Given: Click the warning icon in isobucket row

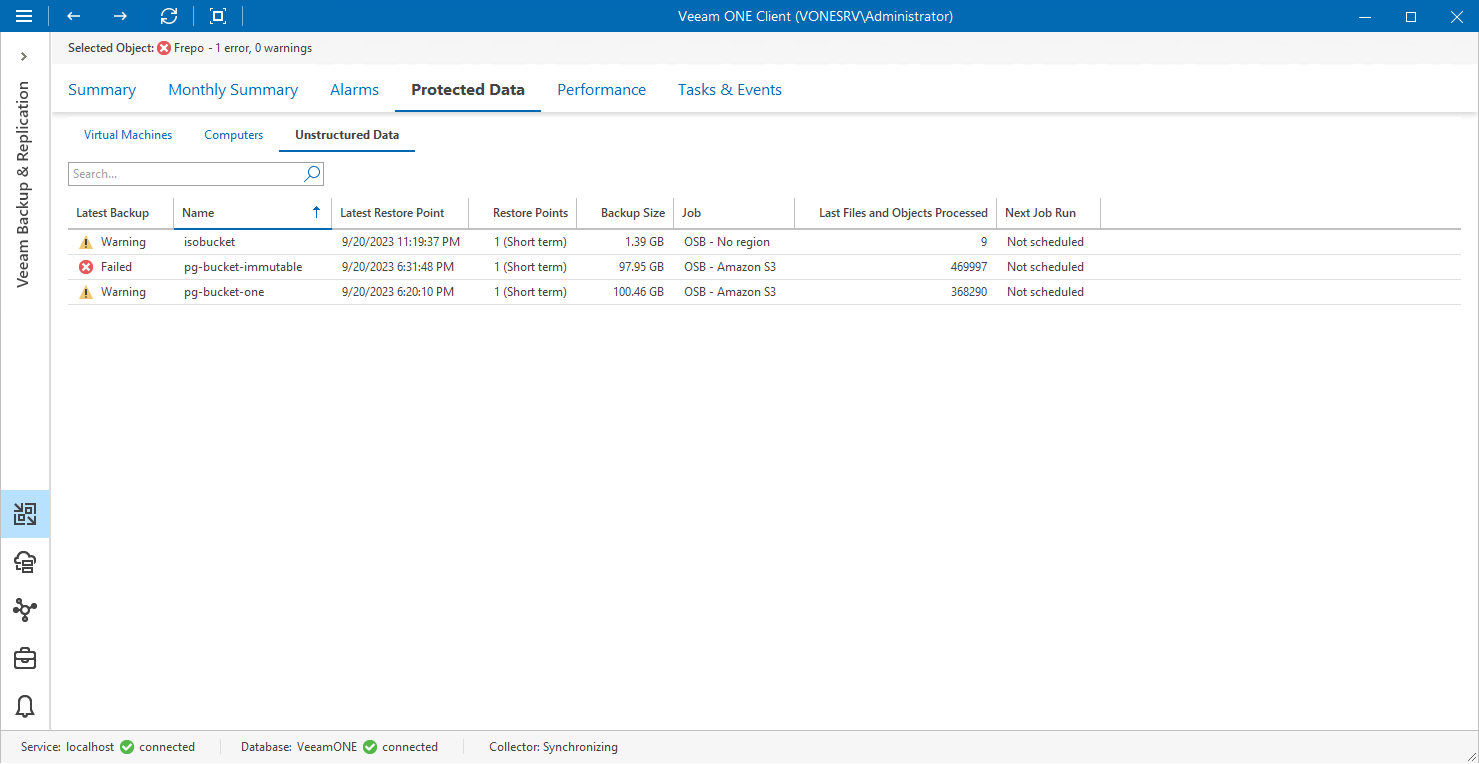Looking at the screenshot, I should (x=86, y=242).
